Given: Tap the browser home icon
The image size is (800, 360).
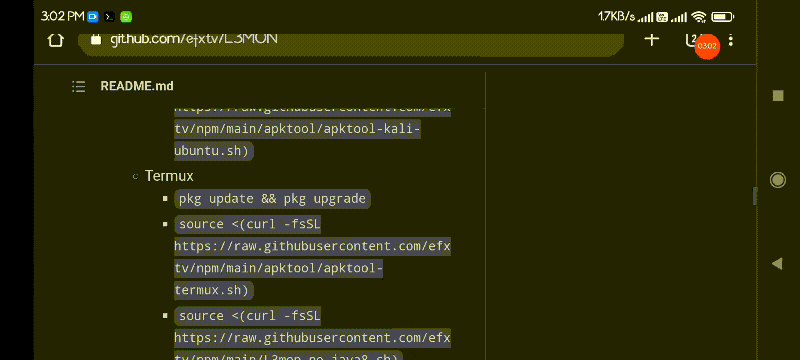Looking at the screenshot, I should click(56, 40).
